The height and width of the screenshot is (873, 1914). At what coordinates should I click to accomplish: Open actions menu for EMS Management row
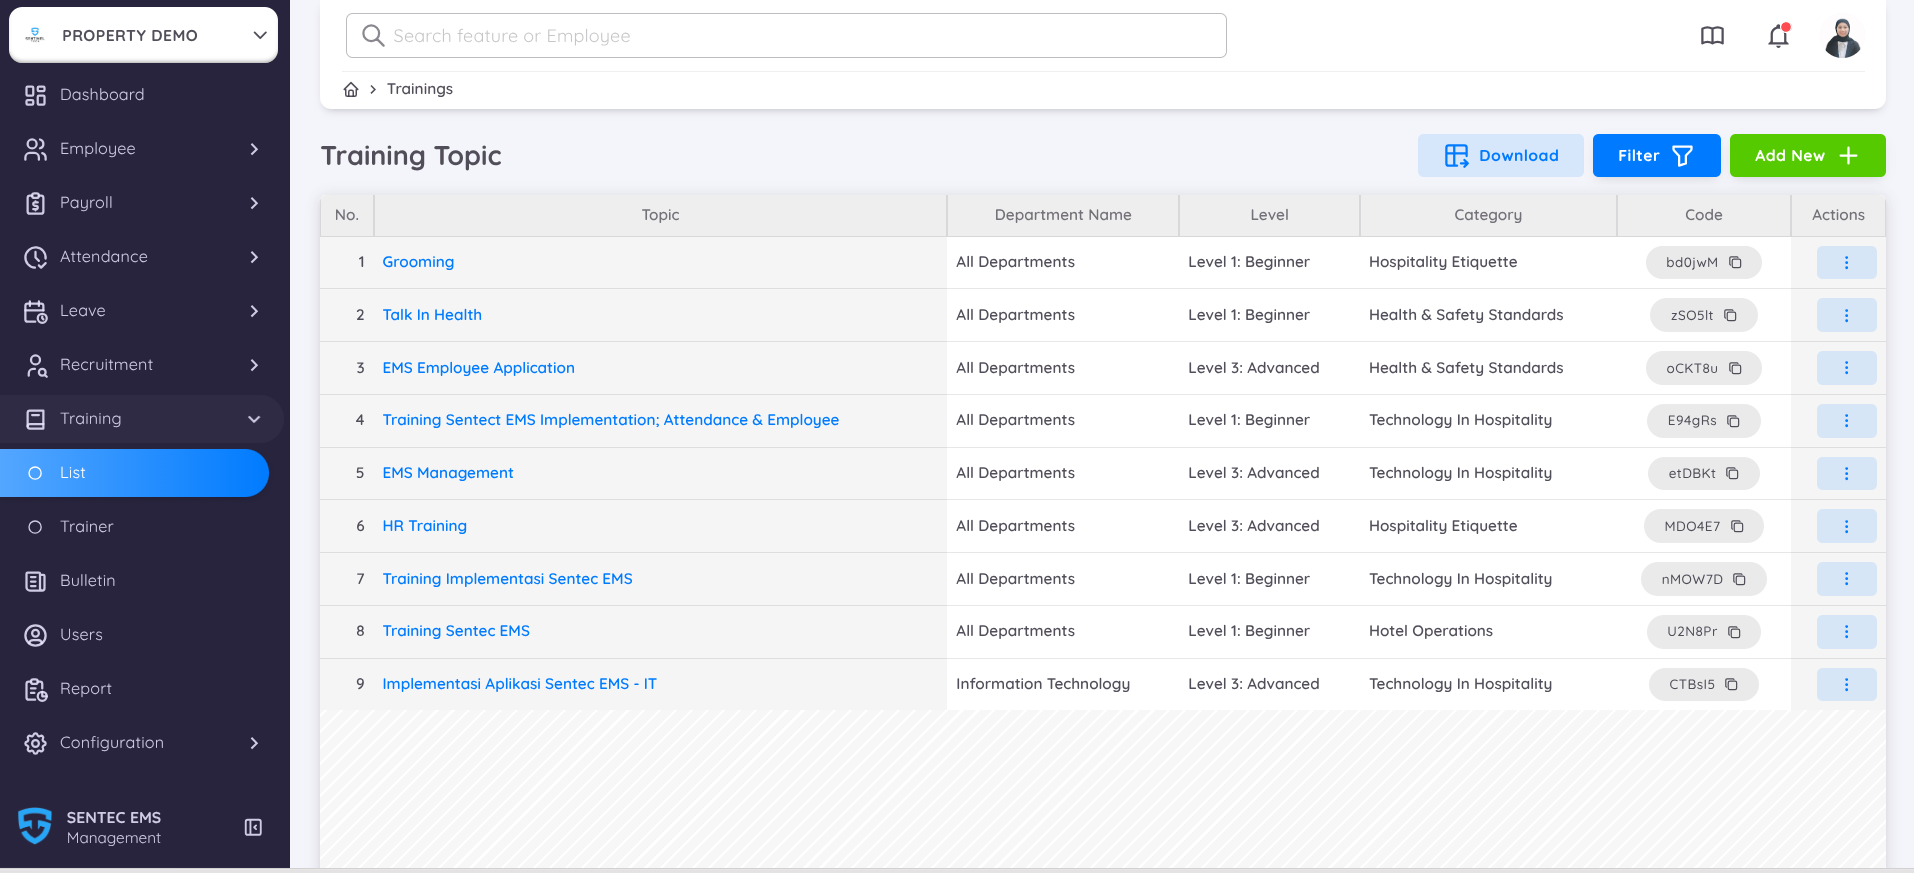[1846, 473]
